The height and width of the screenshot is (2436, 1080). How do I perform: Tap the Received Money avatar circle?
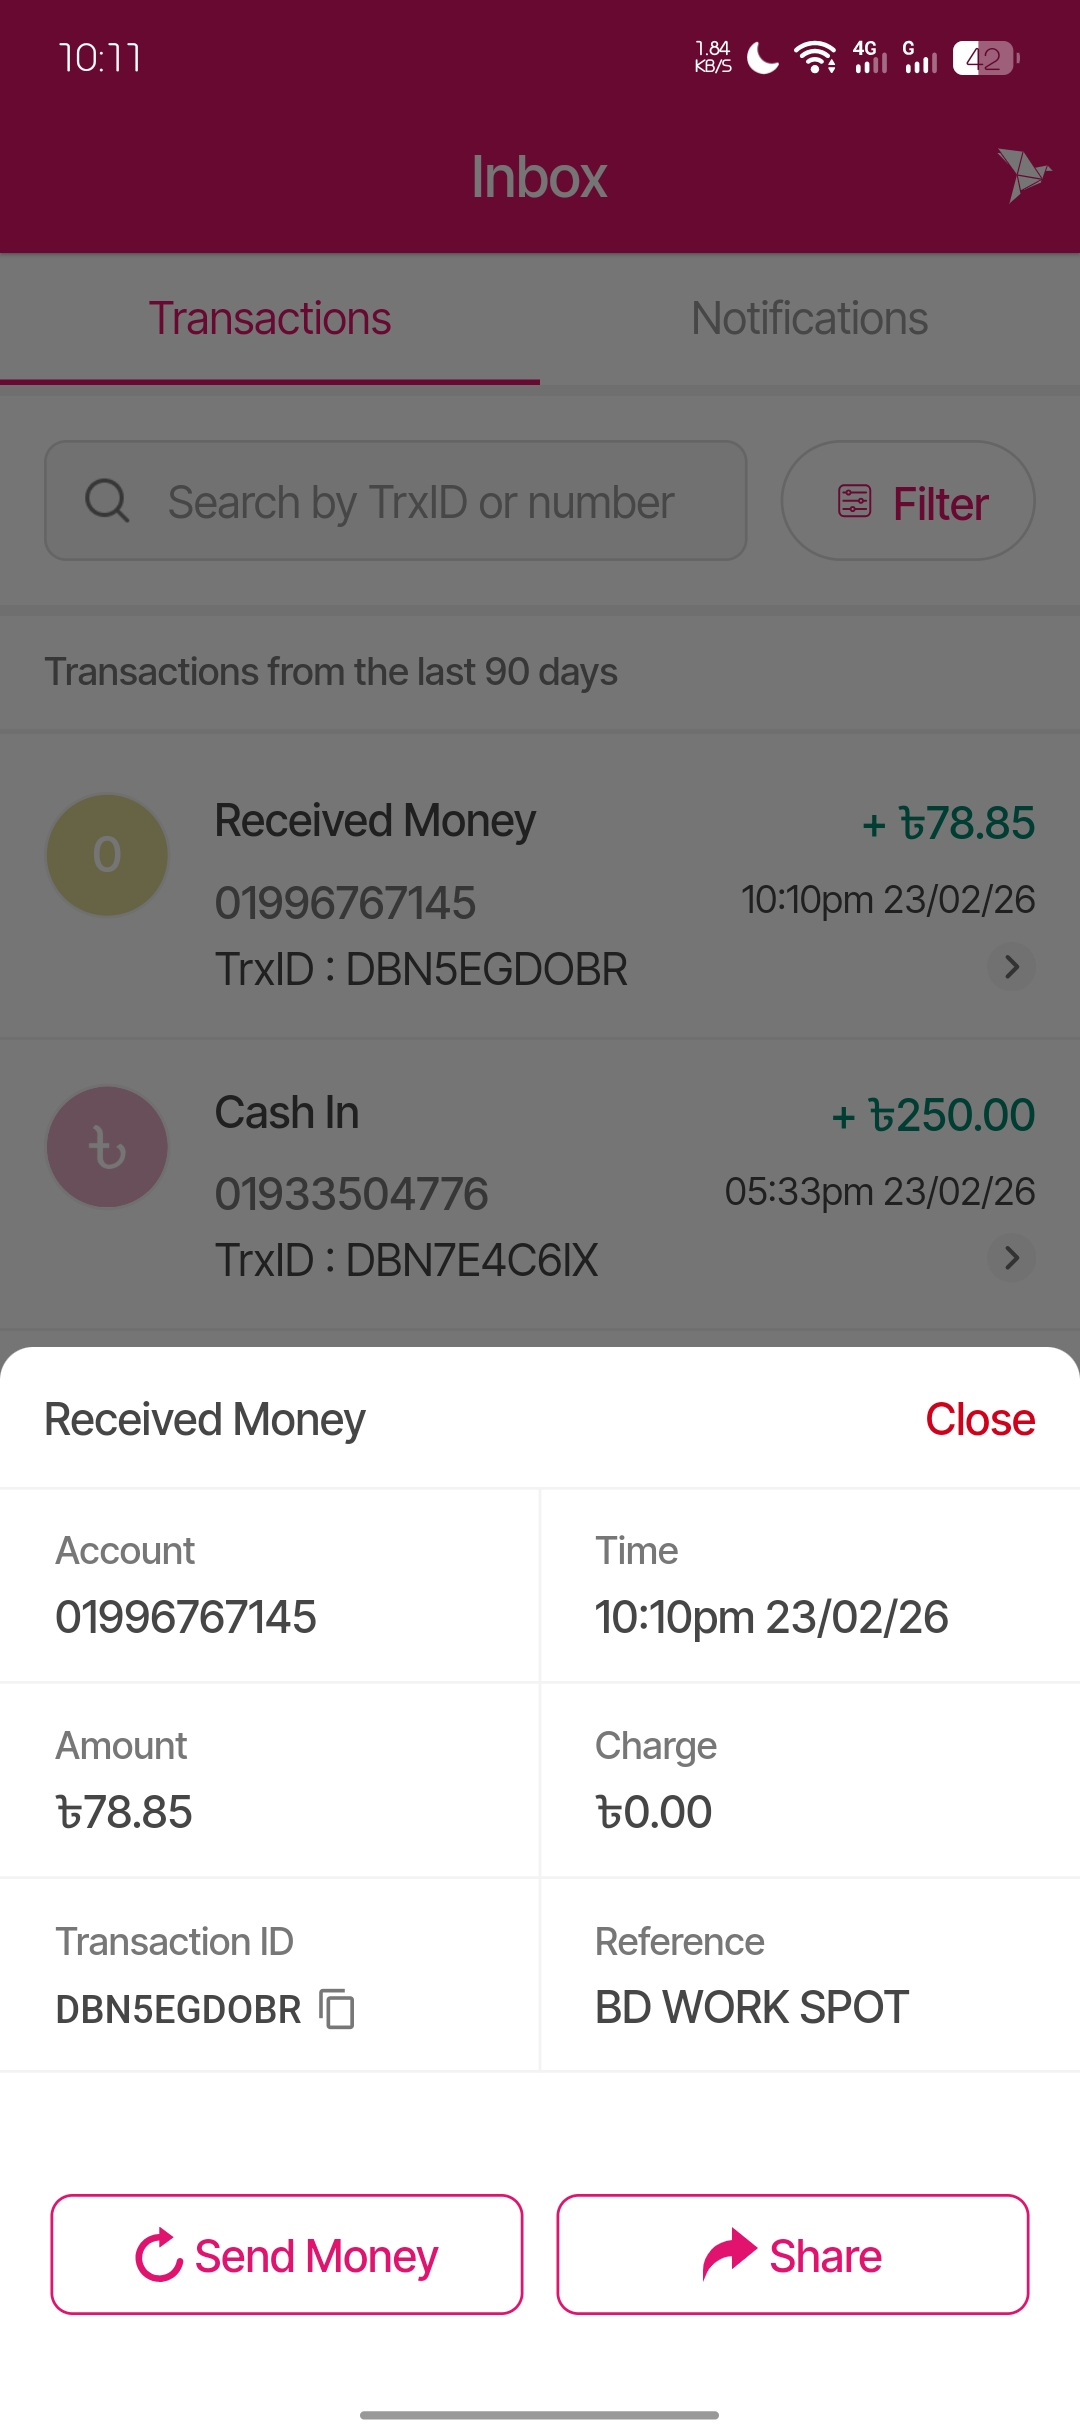(x=107, y=855)
